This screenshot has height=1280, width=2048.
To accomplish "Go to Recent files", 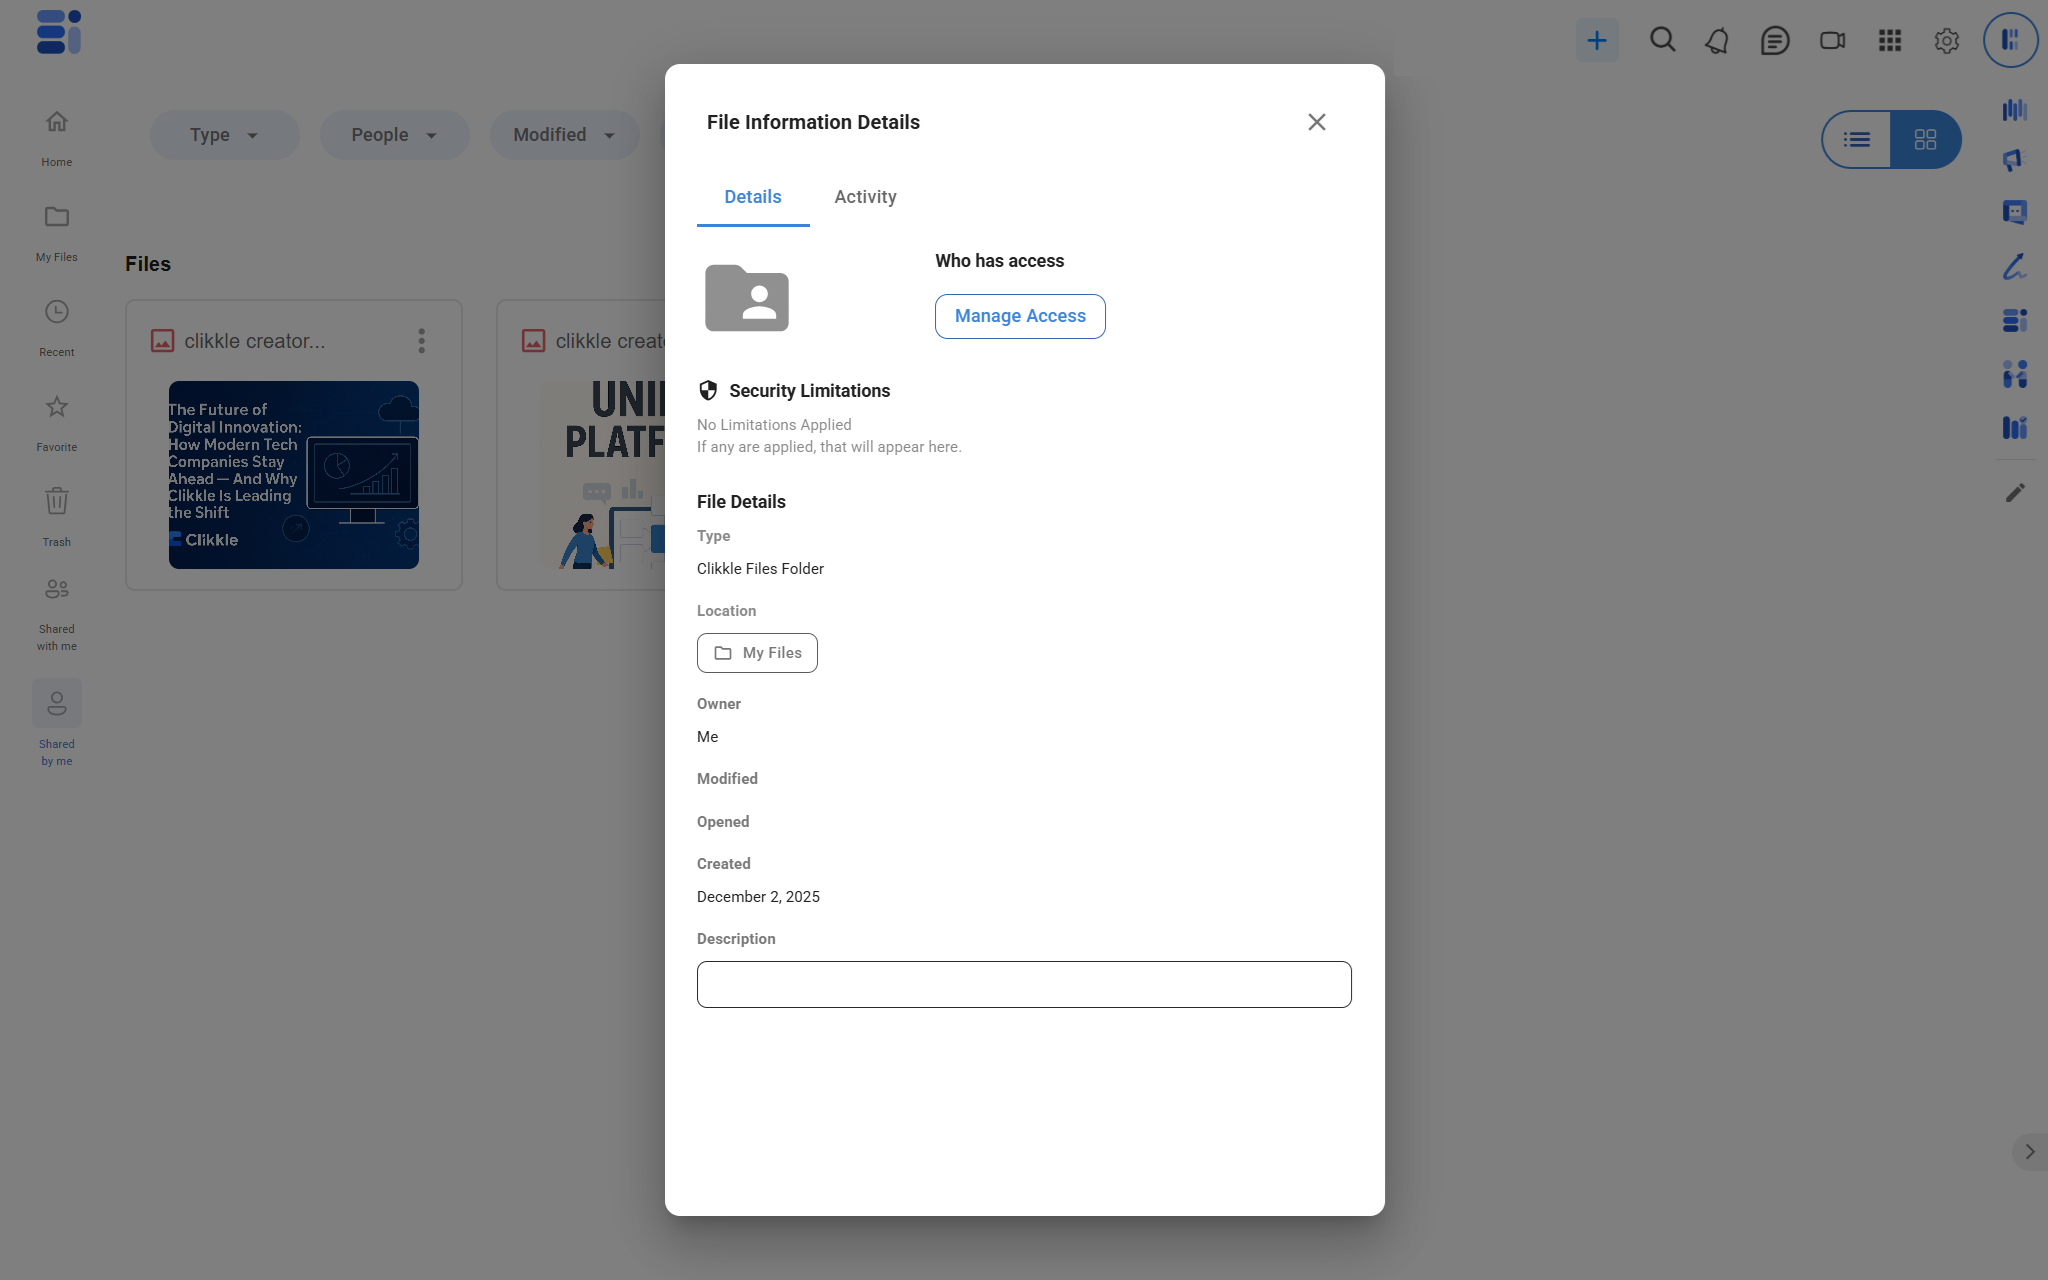I will coord(56,324).
